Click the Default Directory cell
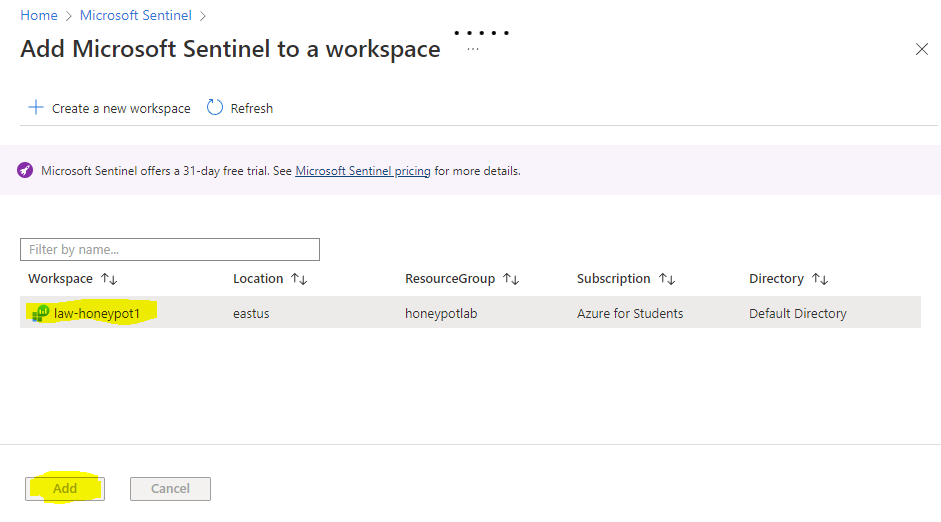The height and width of the screenshot is (522, 941). [x=798, y=313]
